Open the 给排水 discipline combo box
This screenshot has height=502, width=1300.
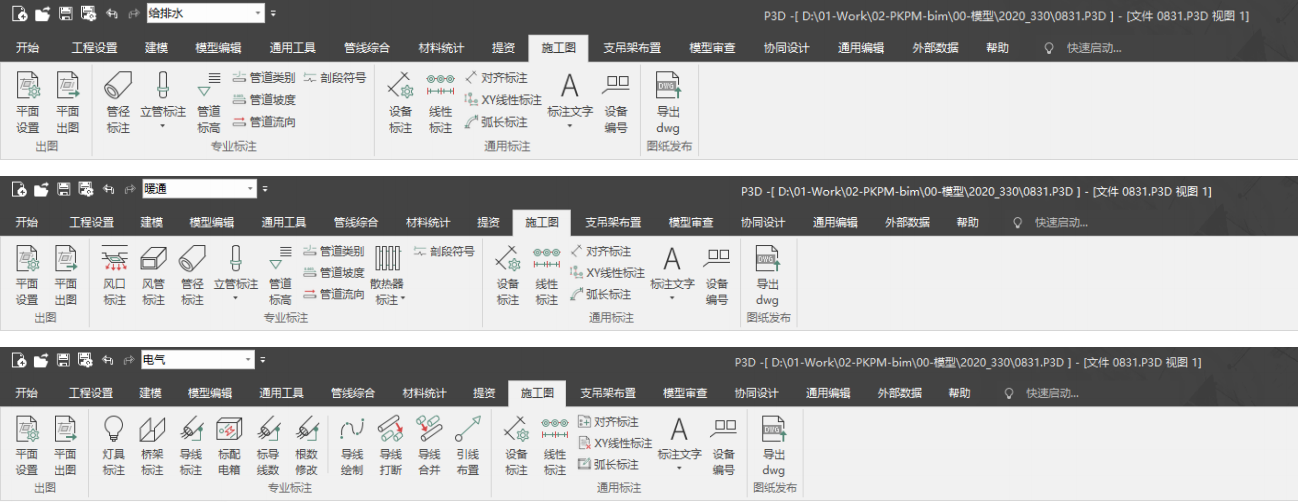[205, 14]
